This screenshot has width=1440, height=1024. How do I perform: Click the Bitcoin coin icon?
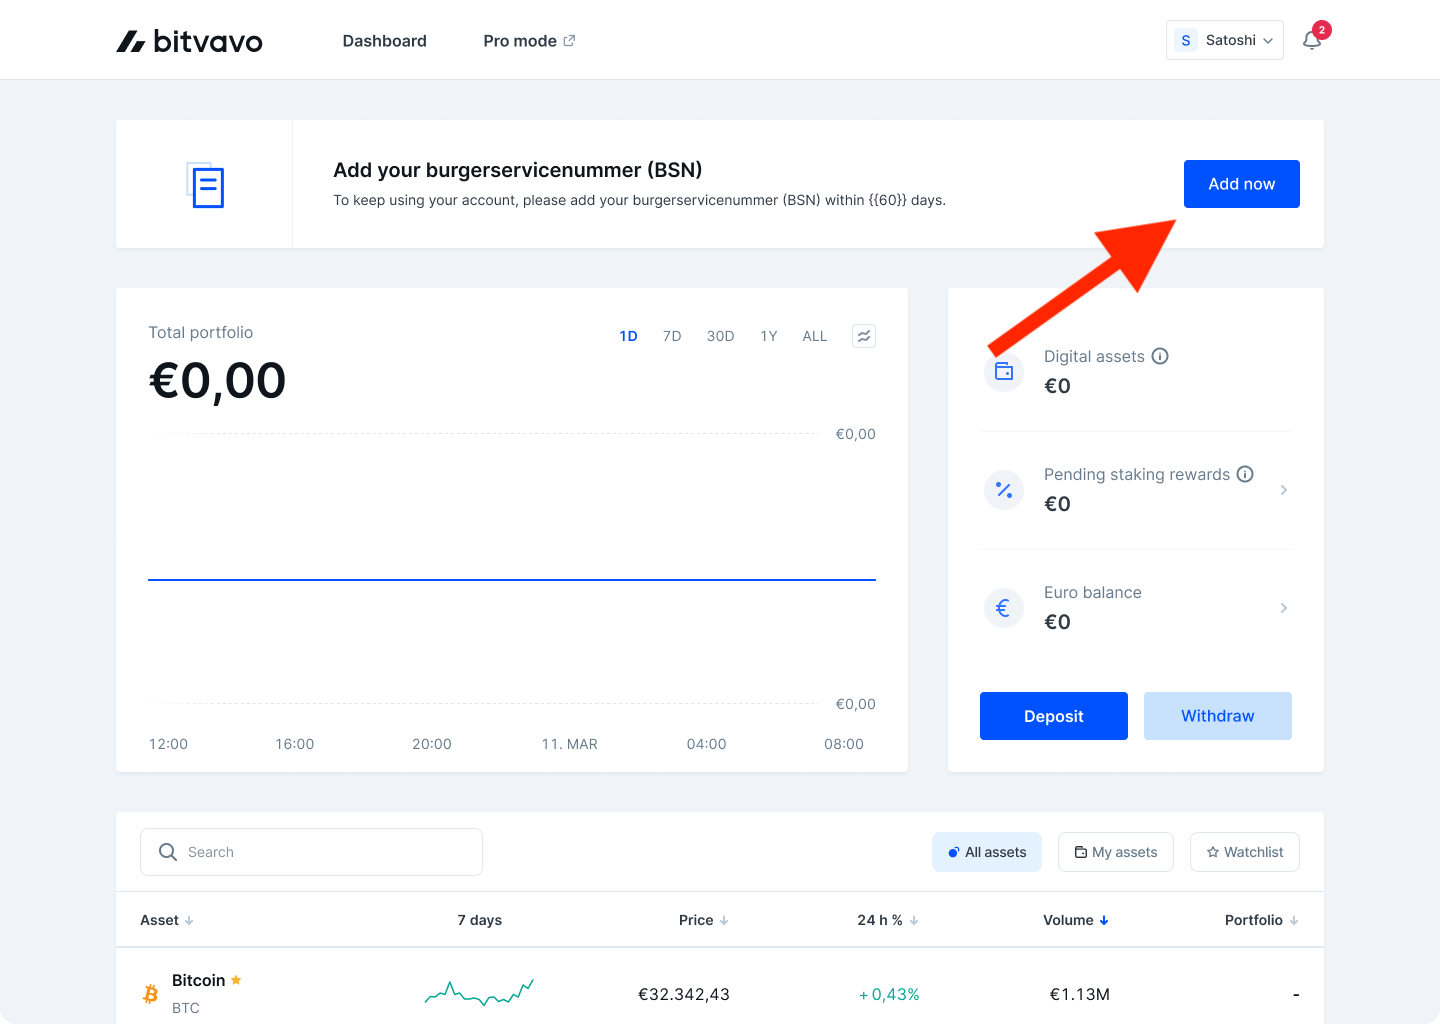(x=151, y=994)
